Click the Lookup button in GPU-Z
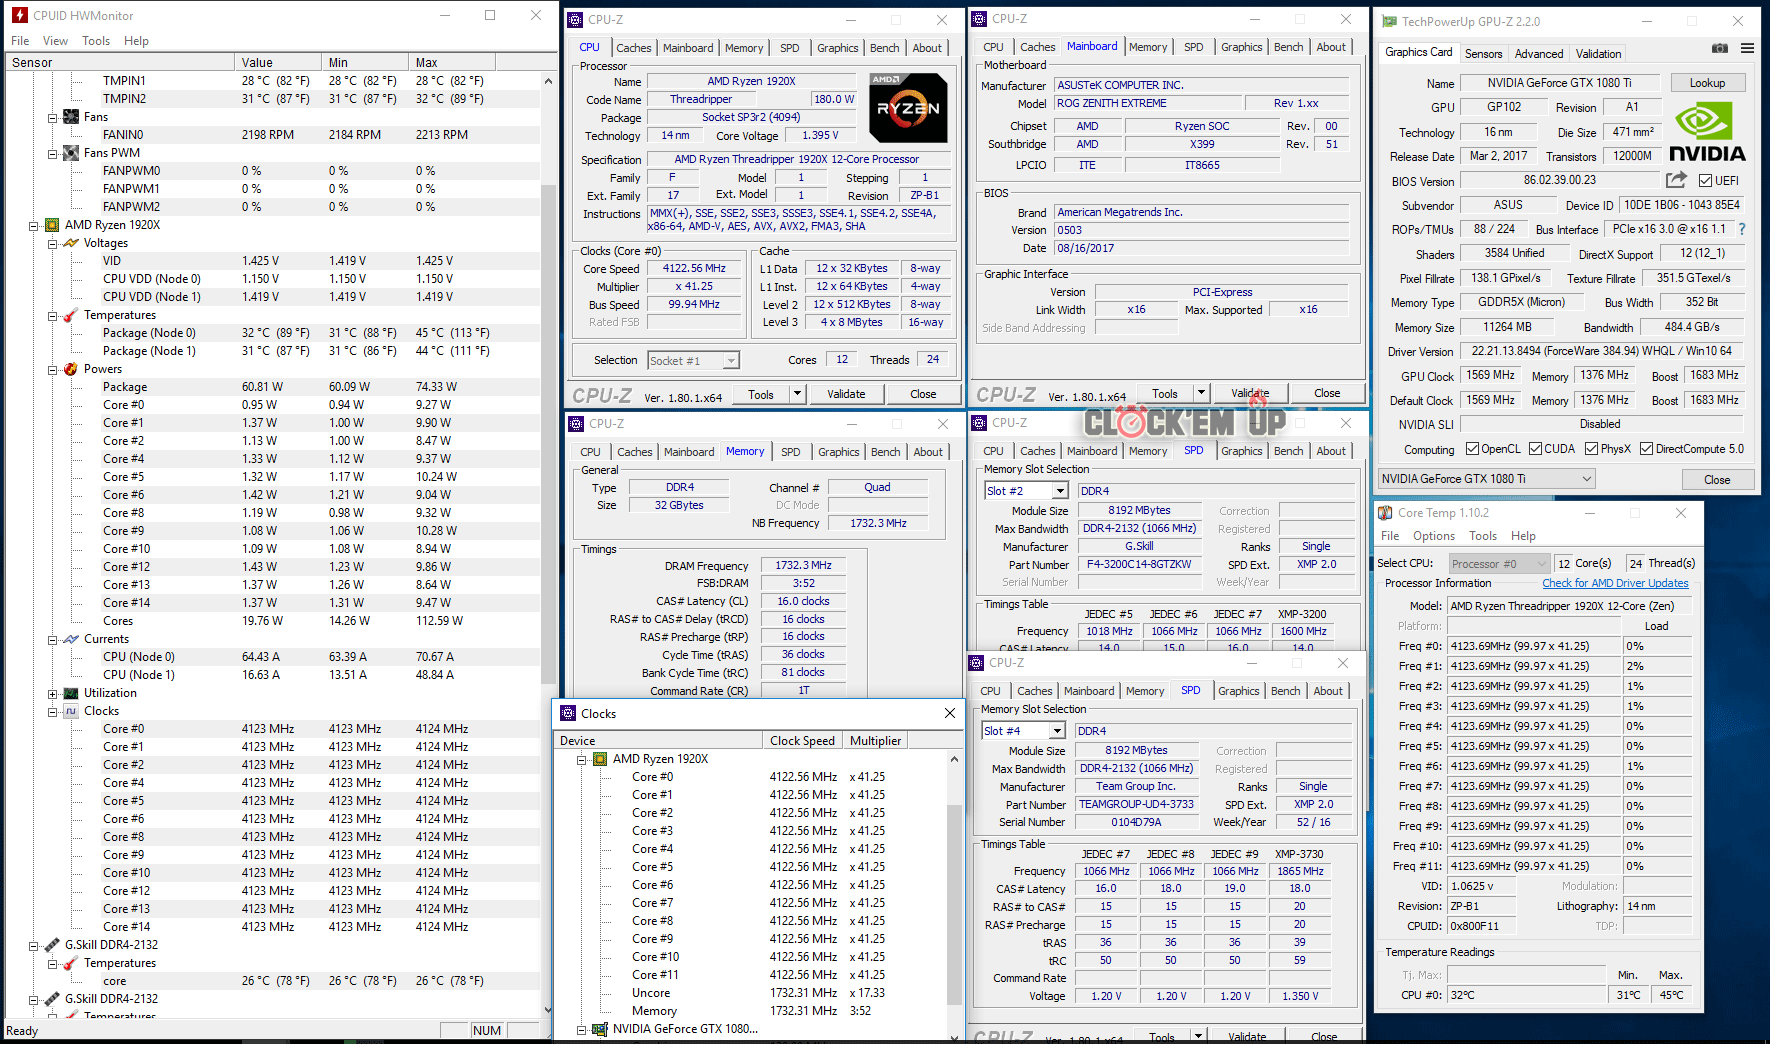 [1707, 83]
